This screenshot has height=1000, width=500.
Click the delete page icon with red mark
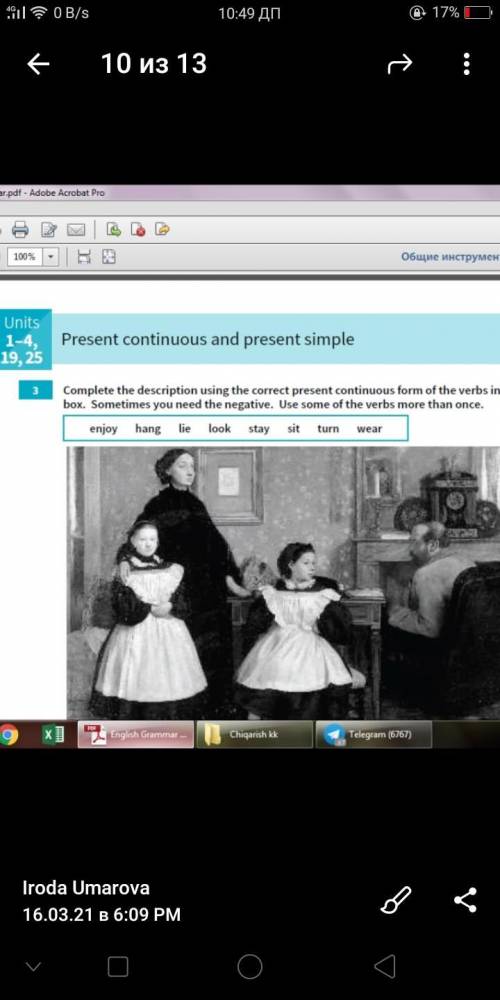click(x=138, y=229)
